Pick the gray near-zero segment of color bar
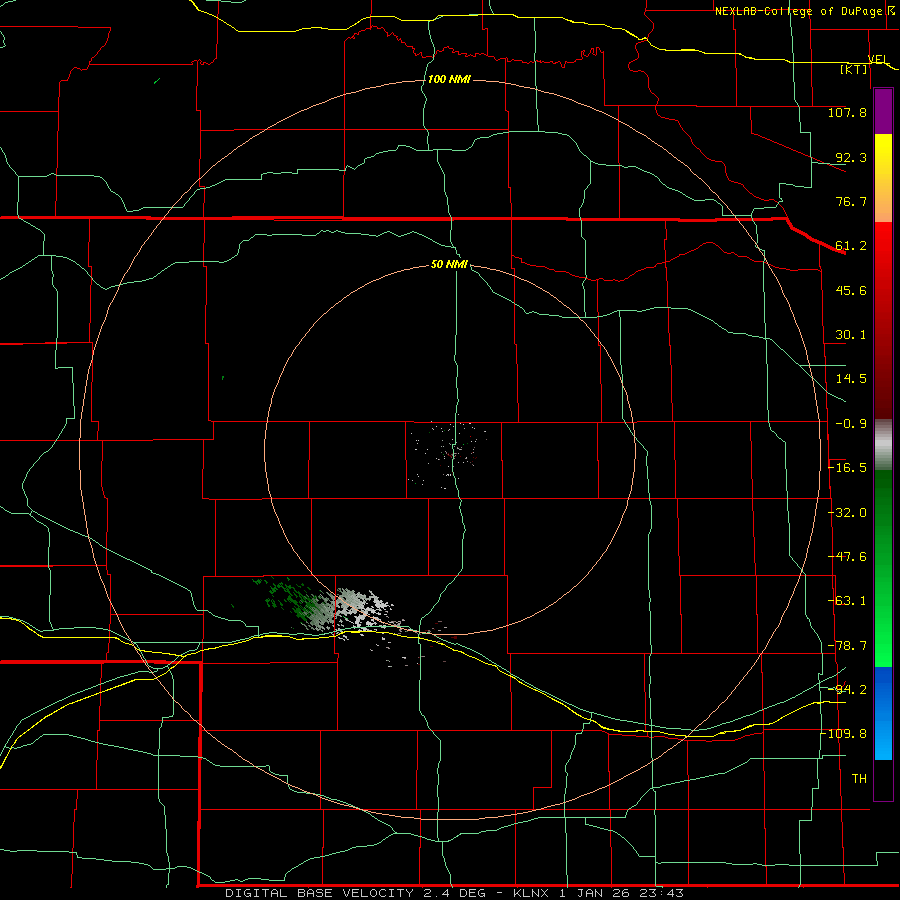 pos(883,445)
